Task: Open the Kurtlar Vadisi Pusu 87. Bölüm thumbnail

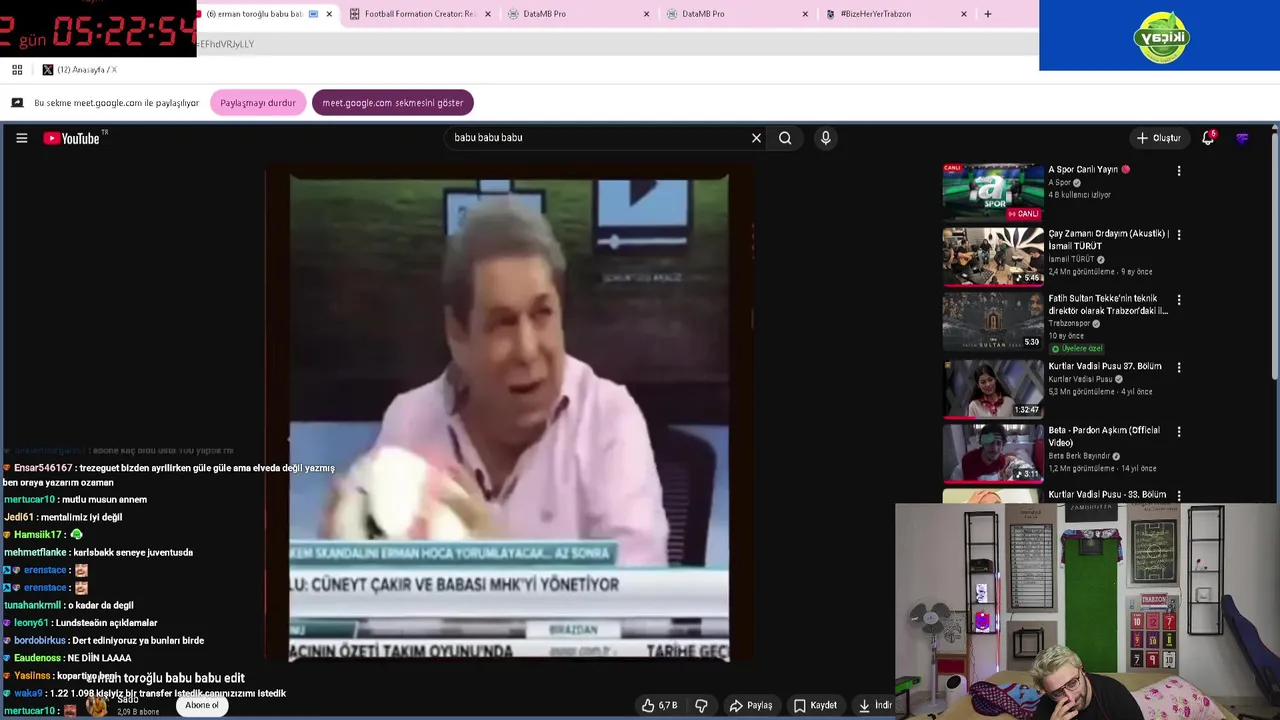Action: pos(993,388)
